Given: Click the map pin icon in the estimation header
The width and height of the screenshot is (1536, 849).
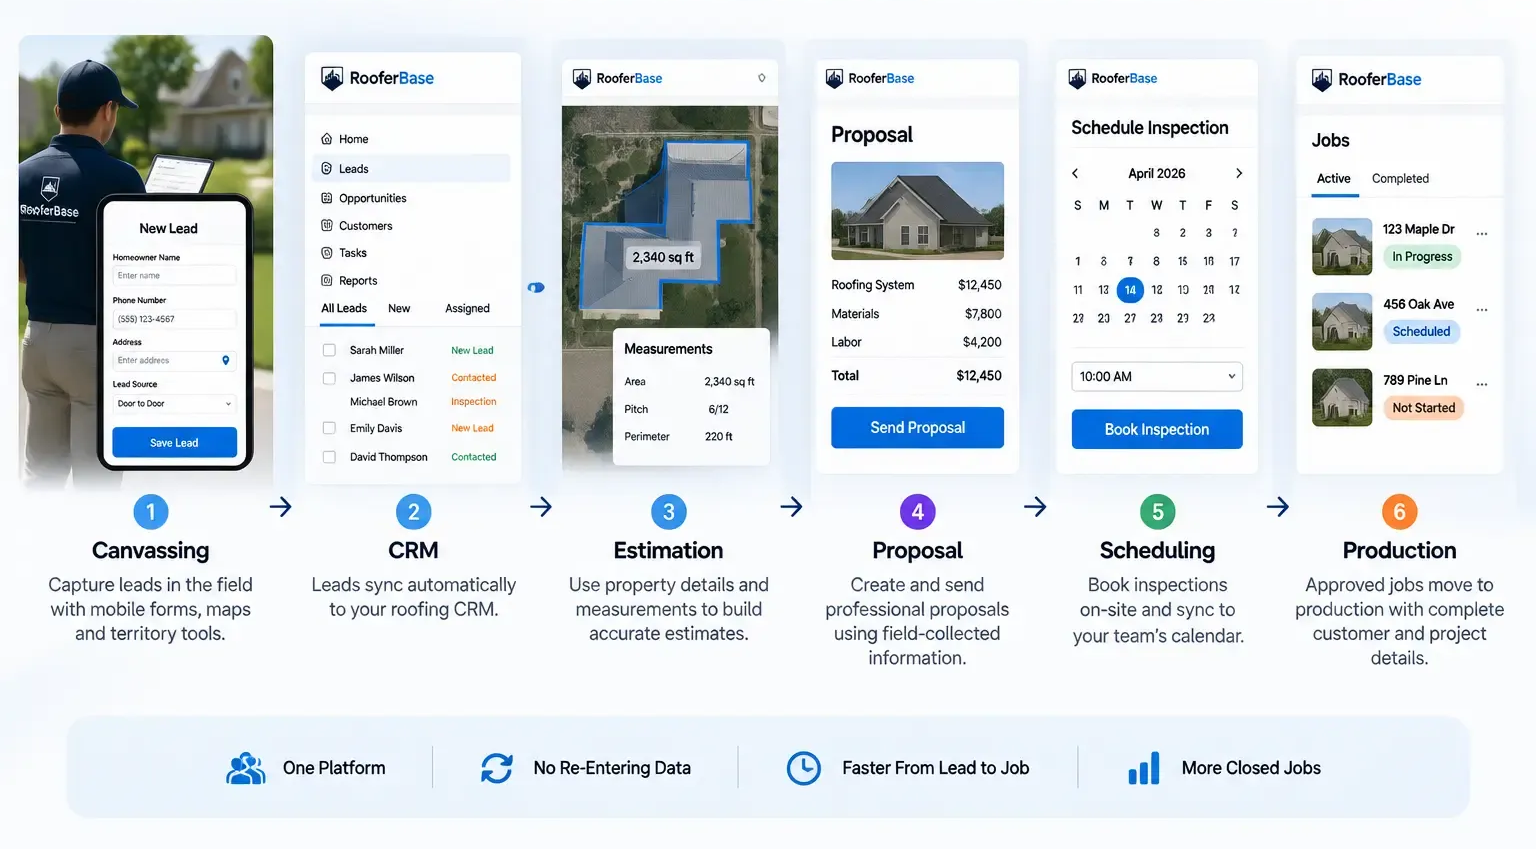Looking at the screenshot, I should coord(762,78).
